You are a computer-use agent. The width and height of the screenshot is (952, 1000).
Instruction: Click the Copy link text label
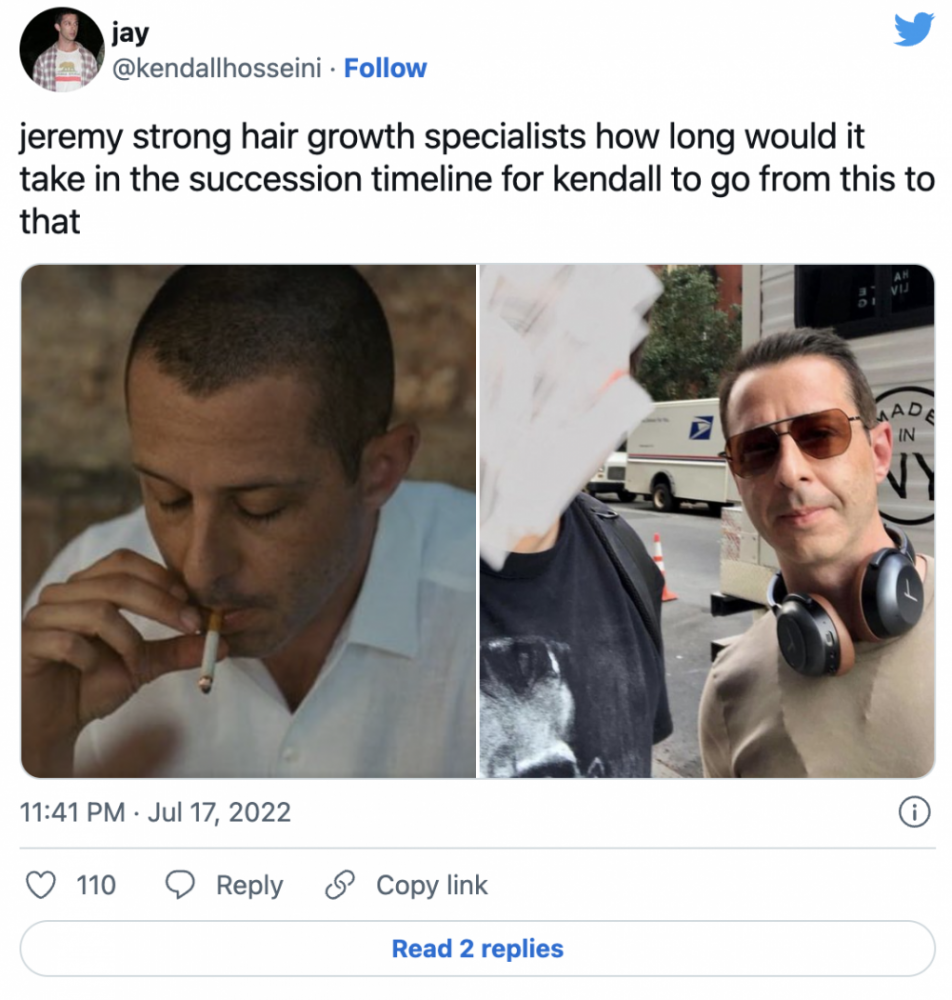coord(432,885)
